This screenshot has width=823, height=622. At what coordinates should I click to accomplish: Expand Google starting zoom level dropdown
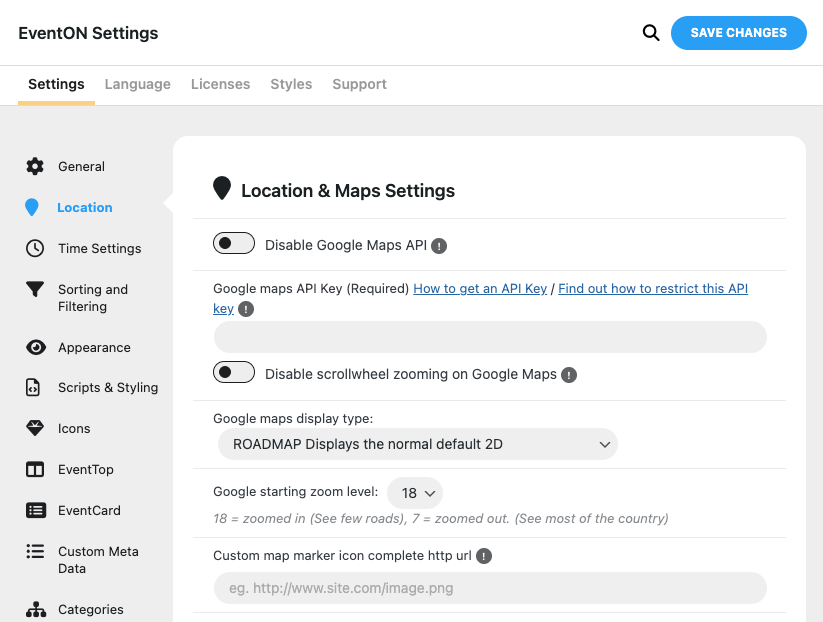415,493
